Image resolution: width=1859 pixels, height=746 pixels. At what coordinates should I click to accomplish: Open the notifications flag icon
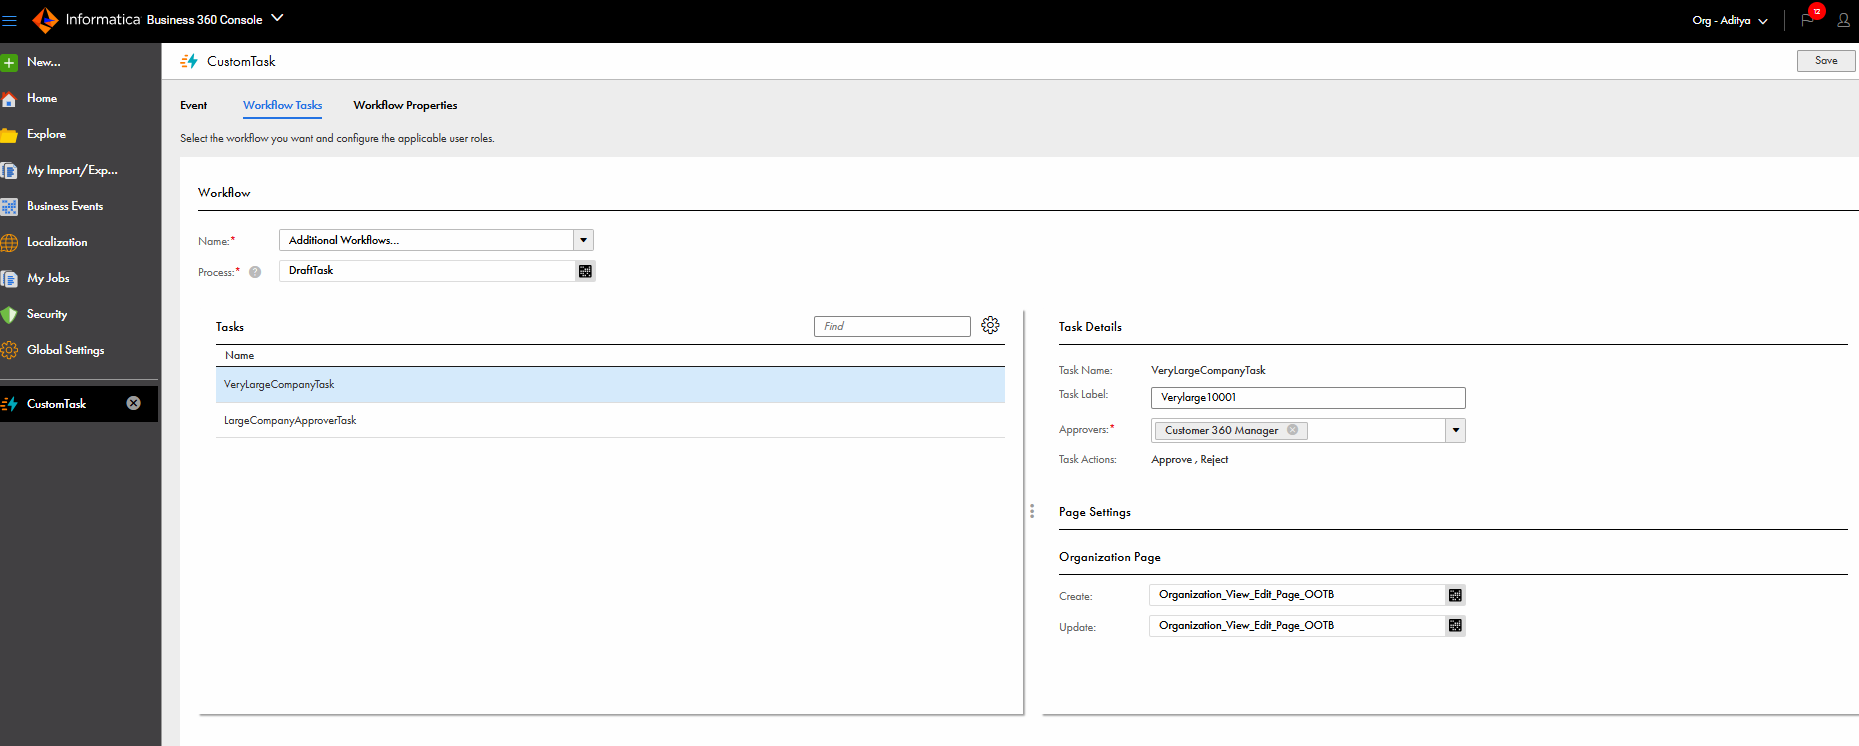(x=1808, y=20)
